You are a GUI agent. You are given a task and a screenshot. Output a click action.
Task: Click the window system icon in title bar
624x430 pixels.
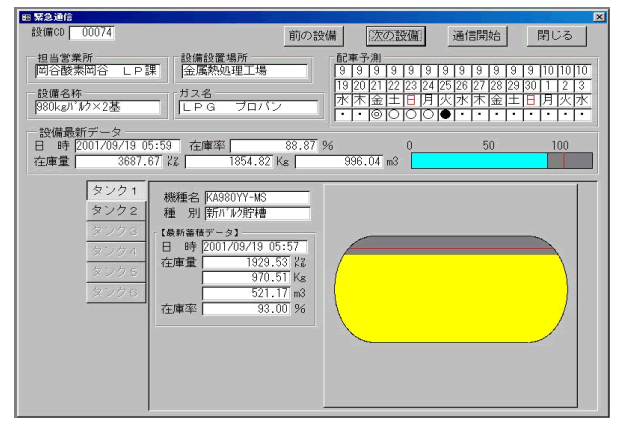pyautogui.click(x=26, y=18)
